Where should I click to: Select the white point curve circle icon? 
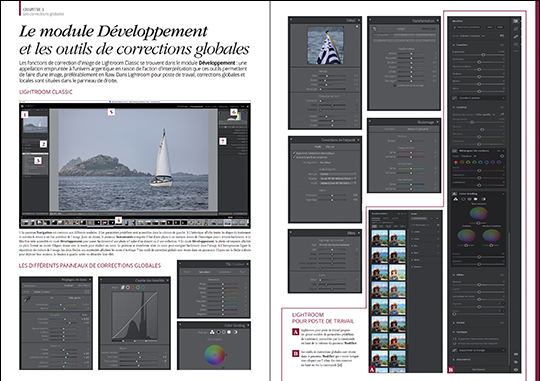pyautogui.click(x=128, y=287)
